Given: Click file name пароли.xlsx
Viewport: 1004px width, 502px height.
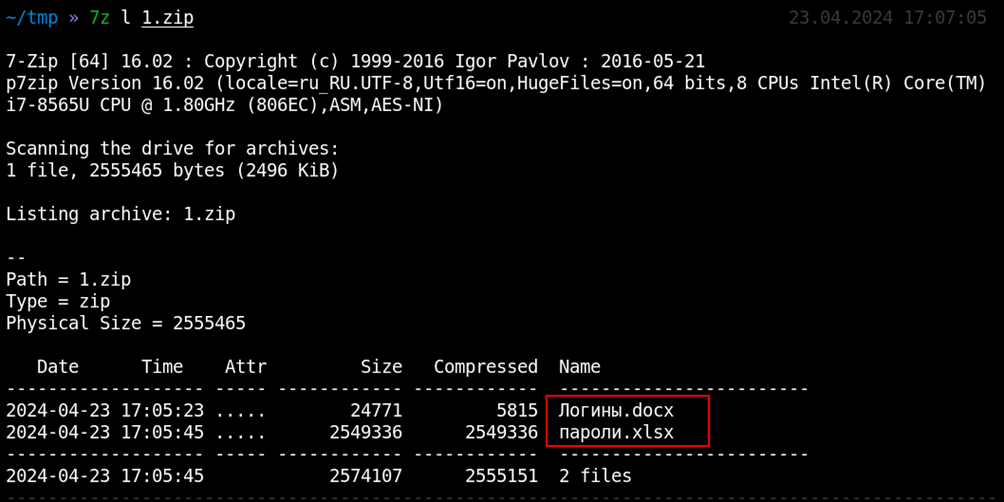Looking at the screenshot, I should pos(616,433).
